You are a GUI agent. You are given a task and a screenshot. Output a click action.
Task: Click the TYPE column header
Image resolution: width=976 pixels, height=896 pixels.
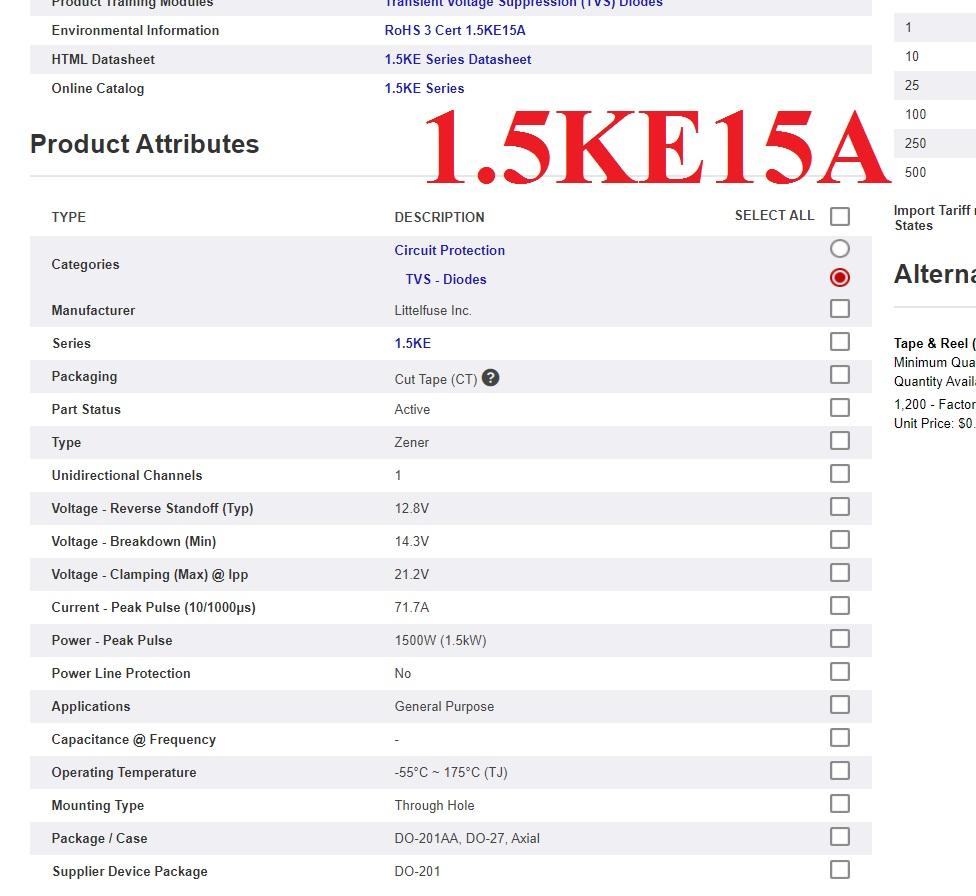pos(68,217)
